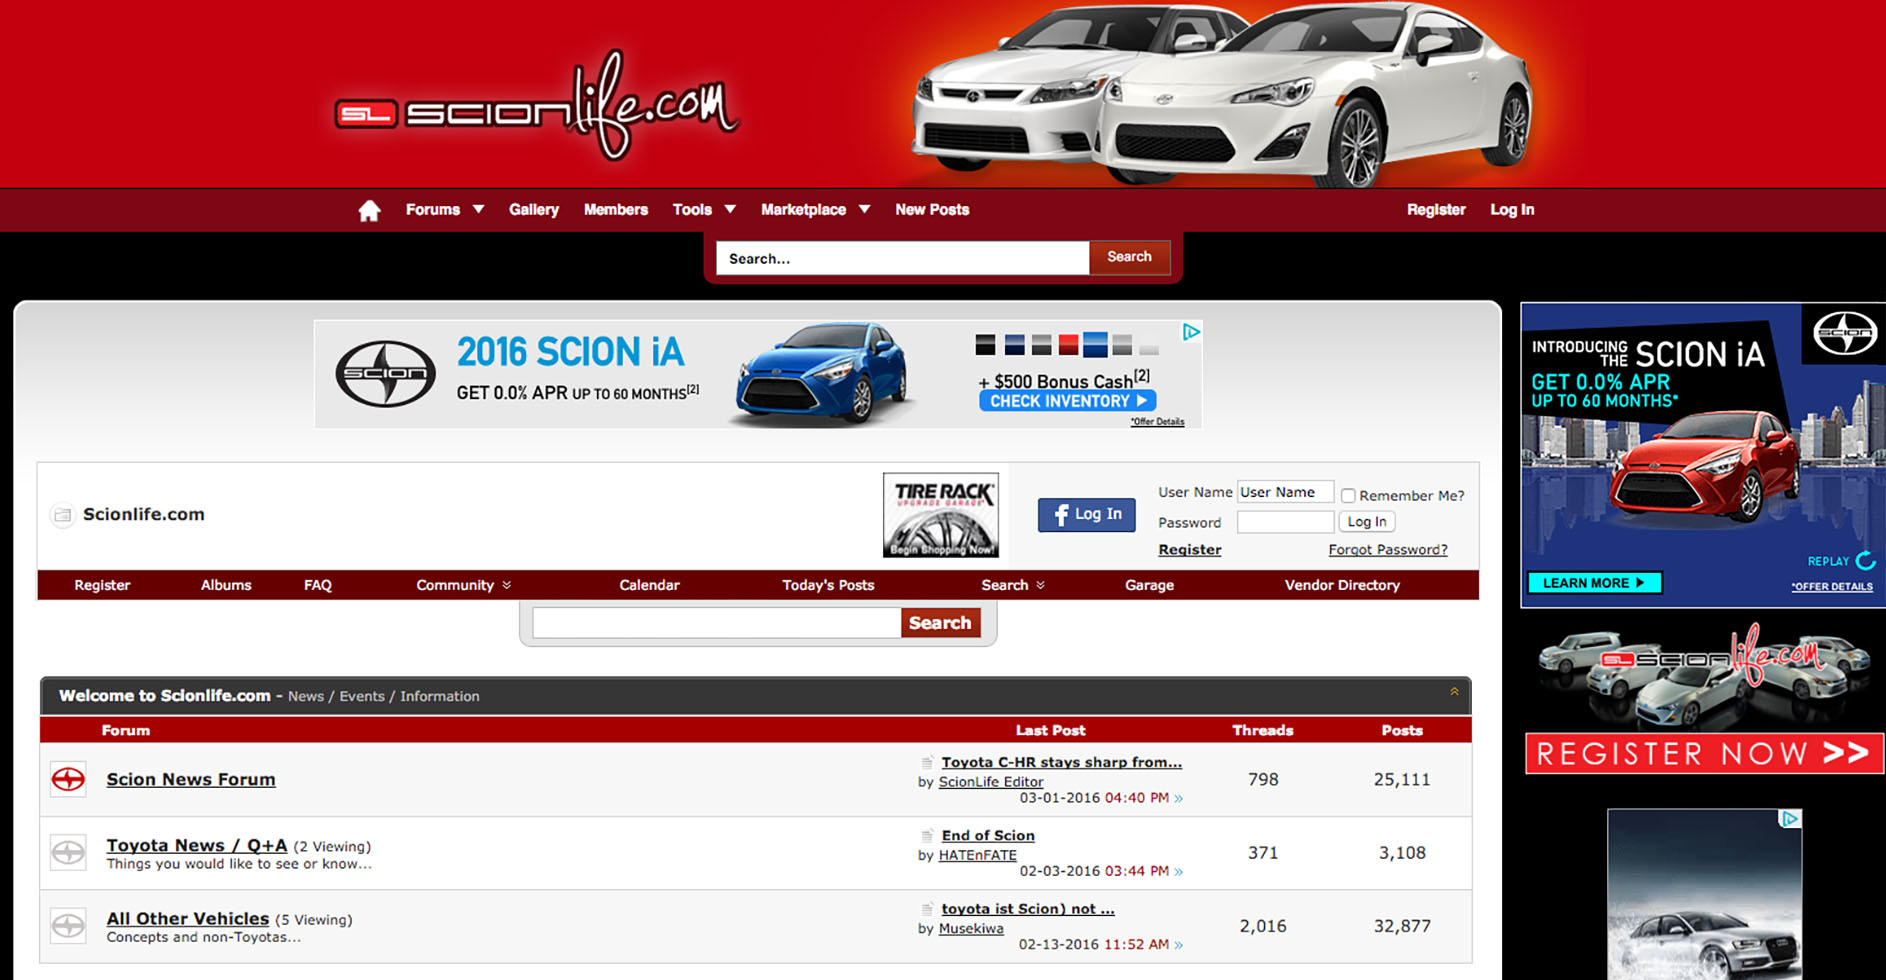1886x980 pixels.
Task: Open Gallery in top navigation
Action: tap(533, 210)
